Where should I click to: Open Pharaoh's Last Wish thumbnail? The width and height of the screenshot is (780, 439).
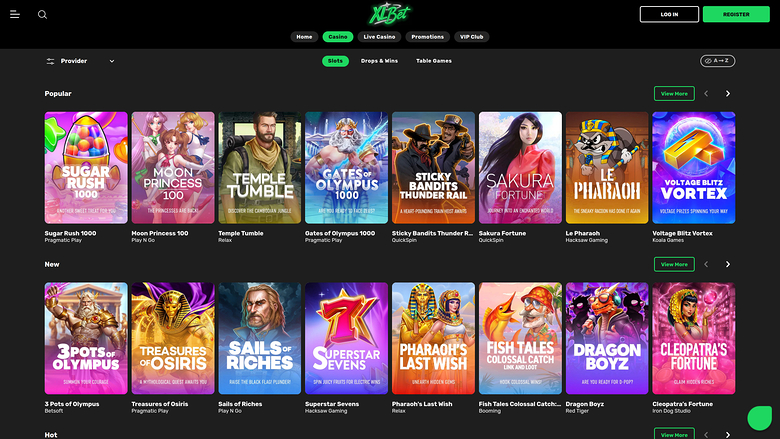433,339
